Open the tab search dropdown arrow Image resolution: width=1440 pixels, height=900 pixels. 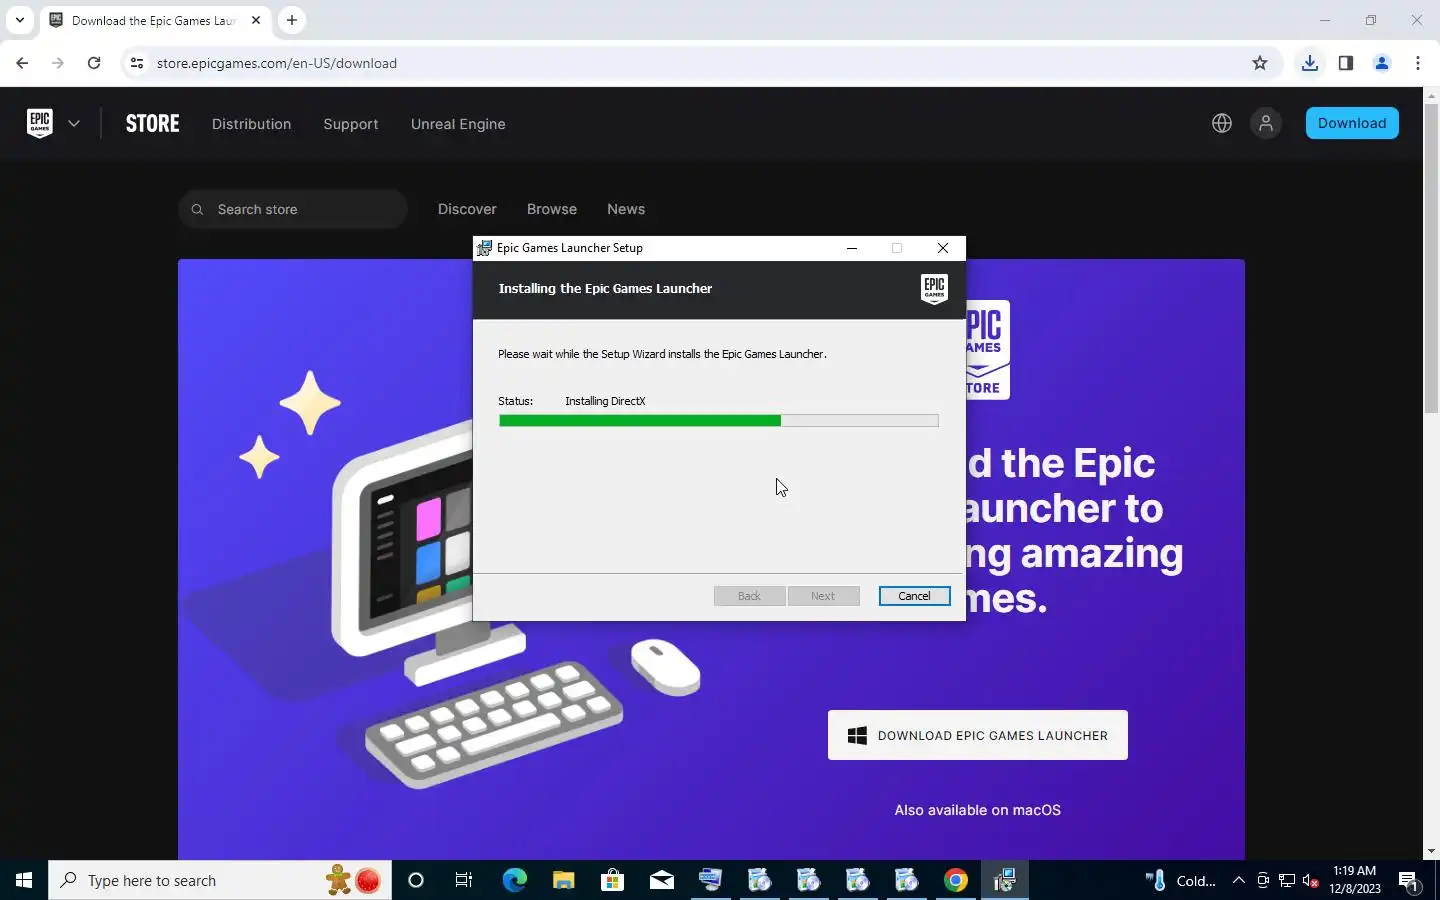[20, 20]
